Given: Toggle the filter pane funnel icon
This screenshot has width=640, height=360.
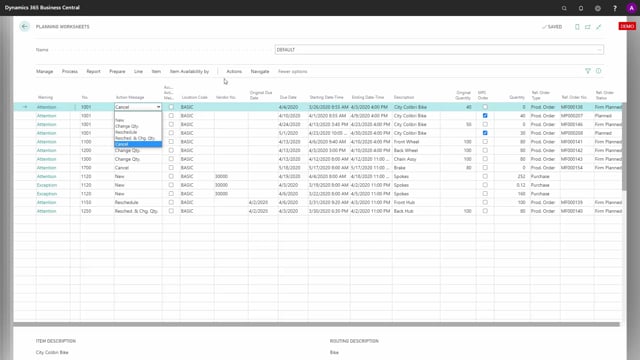Looking at the screenshot, I should click(x=588, y=71).
